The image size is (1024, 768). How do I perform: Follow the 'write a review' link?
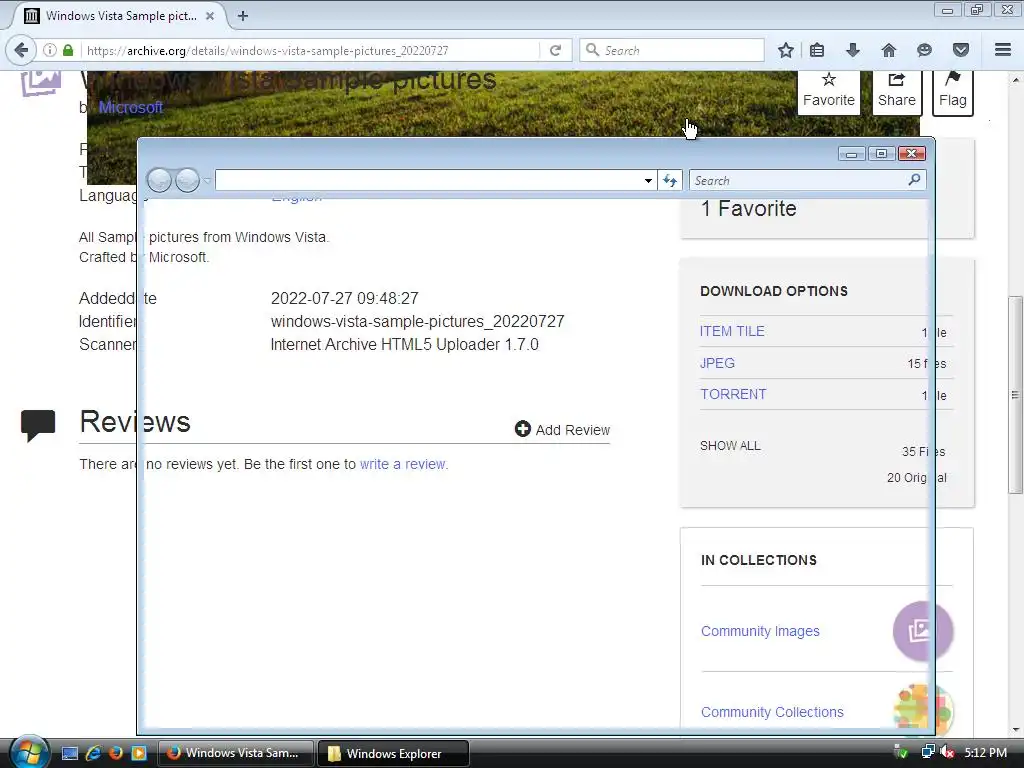402,464
